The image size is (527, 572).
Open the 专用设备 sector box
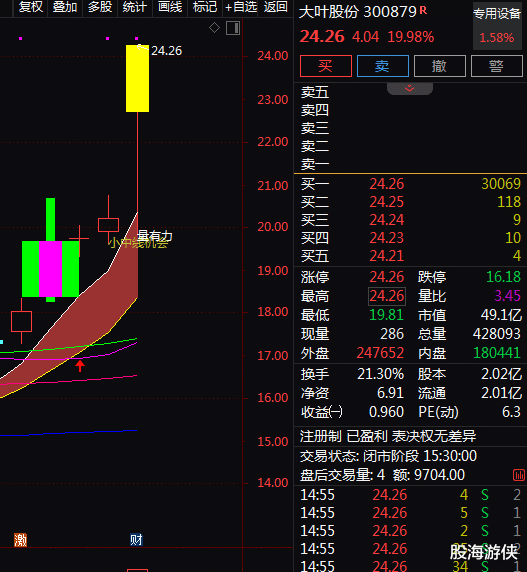point(497,26)
